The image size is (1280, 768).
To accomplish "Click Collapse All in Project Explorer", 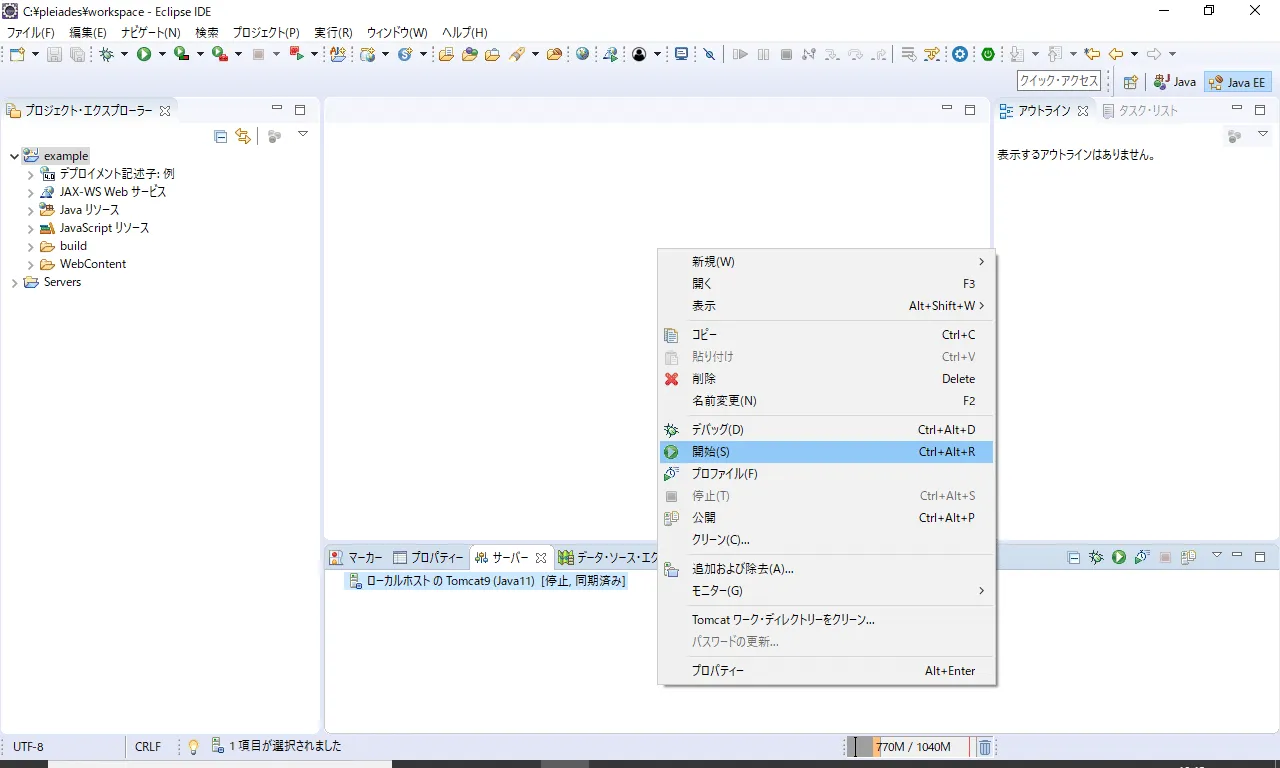I will tap(221, 136).
